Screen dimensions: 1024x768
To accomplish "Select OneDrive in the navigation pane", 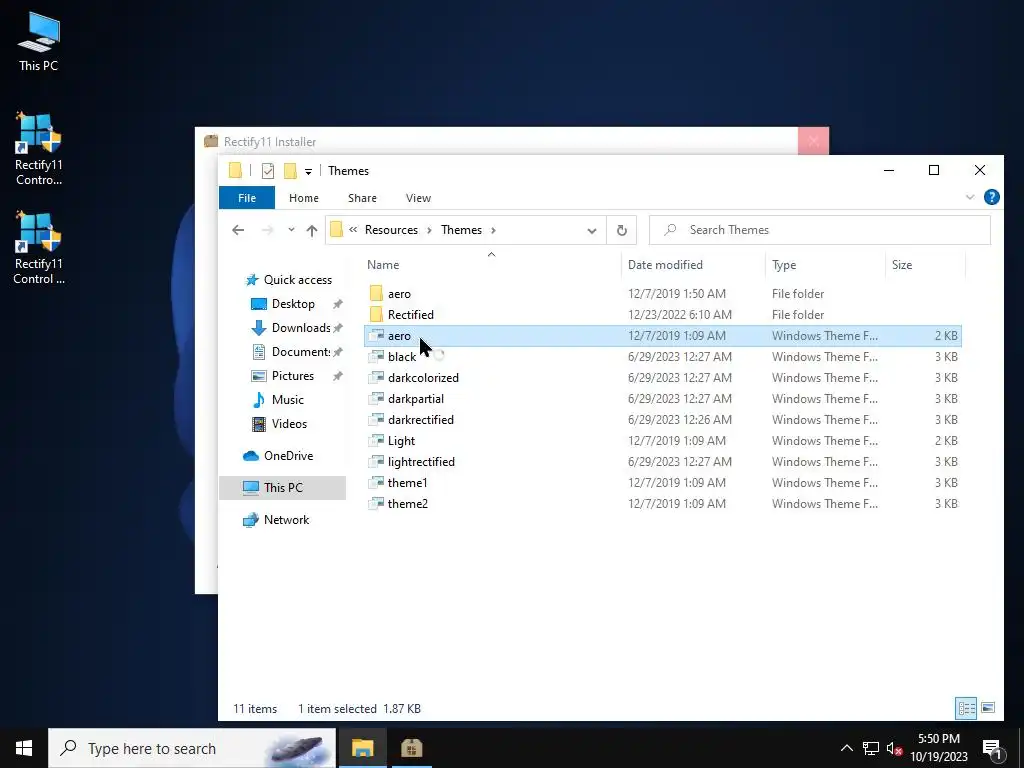I will click(278, 456).
